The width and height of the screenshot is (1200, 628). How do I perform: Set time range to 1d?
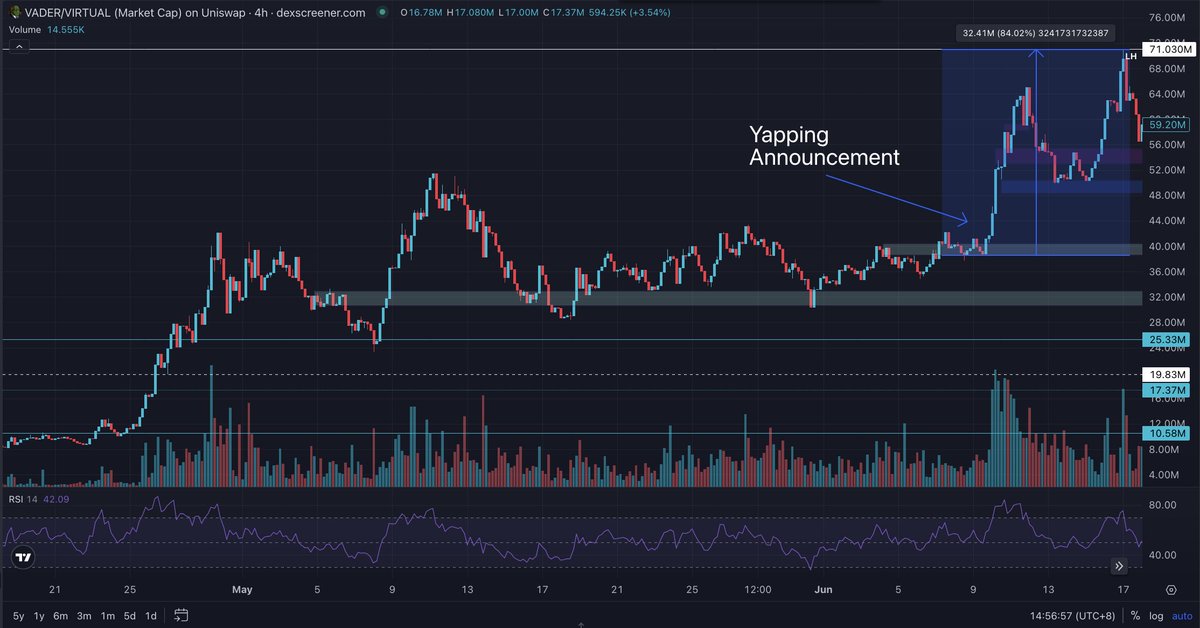[x=151, y=615]
